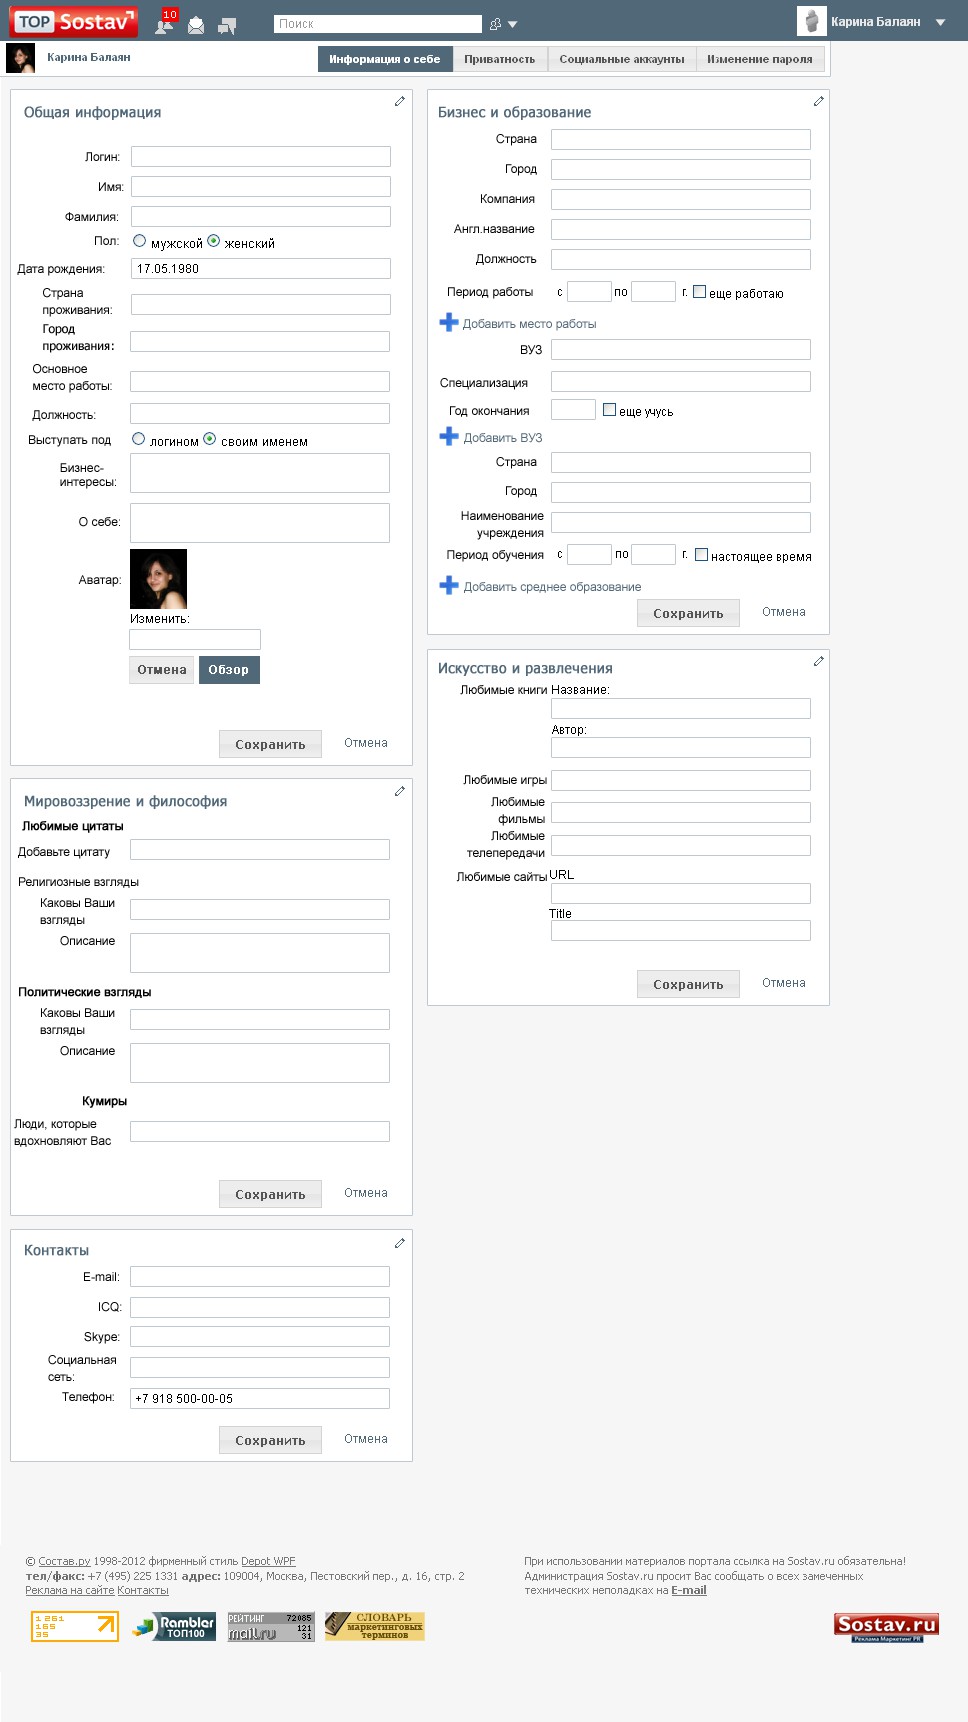Image resolution: width=968 pixels, height=1722 pixels.
Task: Click the avatar photo preview
Action: (x=158, y=579)
